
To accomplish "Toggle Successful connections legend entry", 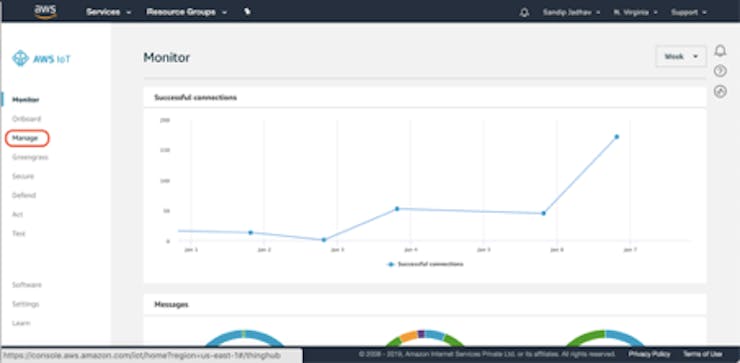I will 425,264.
